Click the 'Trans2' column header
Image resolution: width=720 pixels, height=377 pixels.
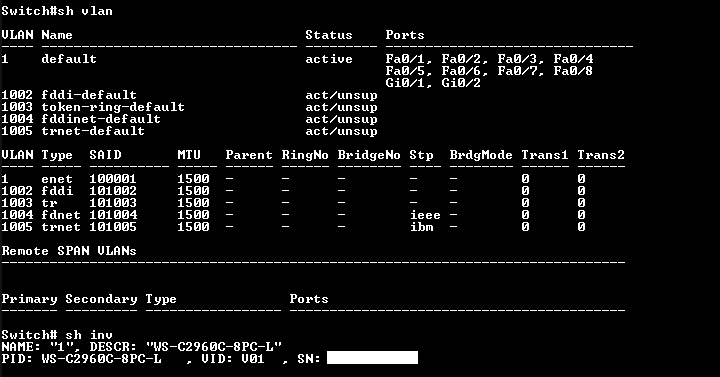pos(601,155)
